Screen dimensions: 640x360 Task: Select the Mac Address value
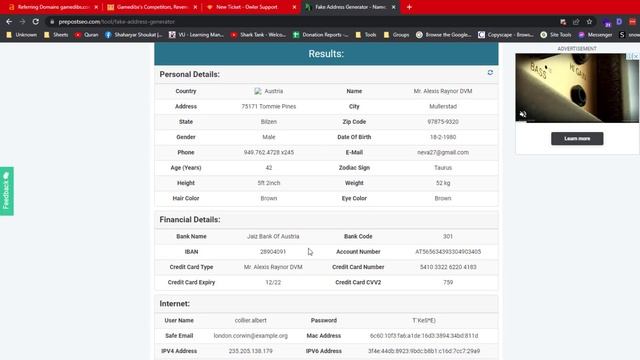point(424,336)
